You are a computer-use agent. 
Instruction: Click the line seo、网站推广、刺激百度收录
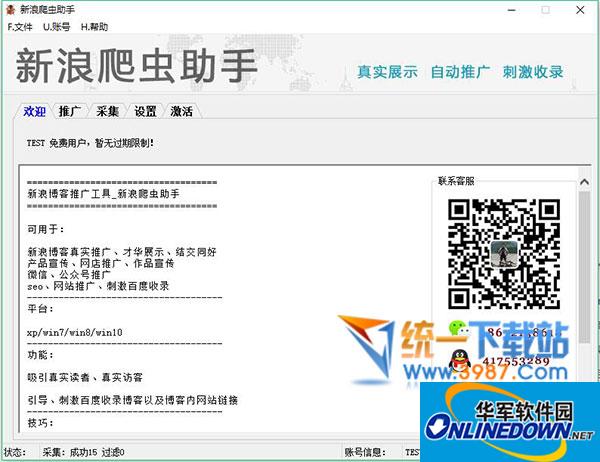[x=98, y=286]
